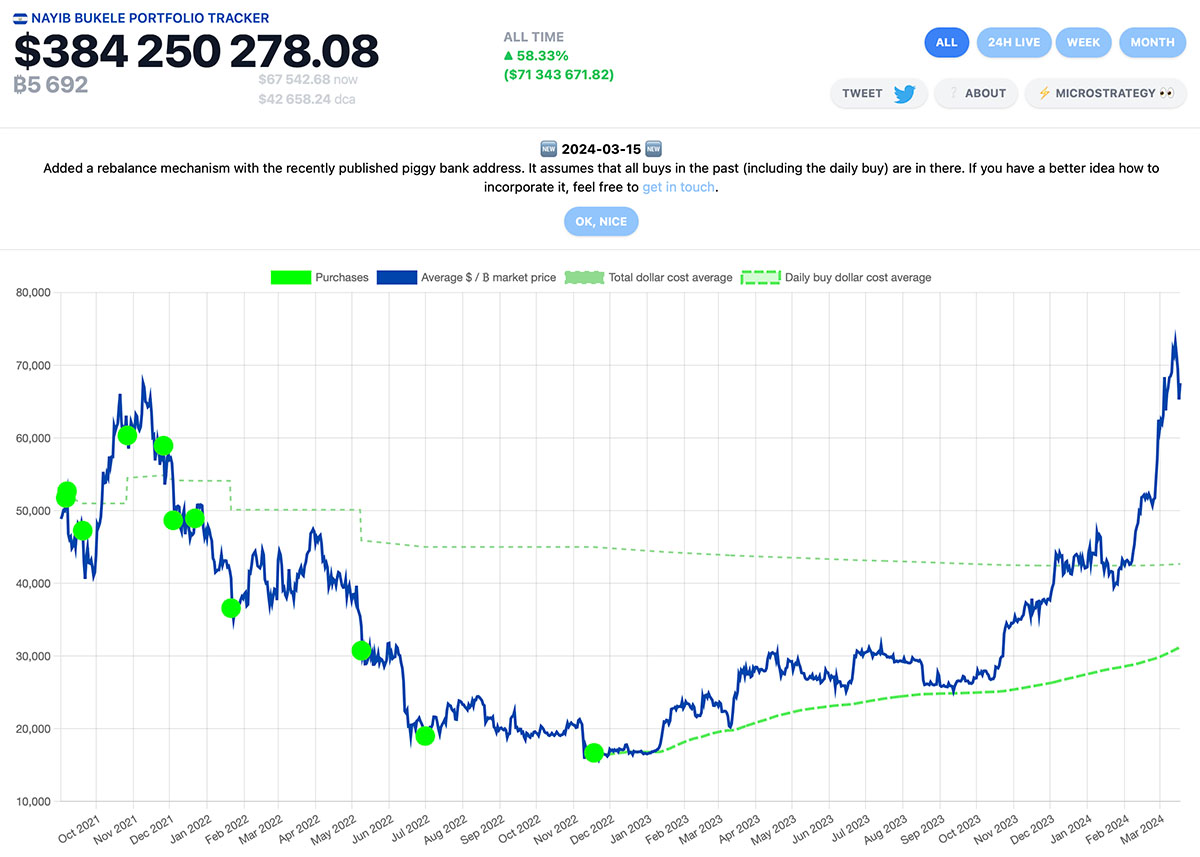Screen dimensions: 1200x857
Task: Follow the get in touch link
Action: pyautogui.click(x=678, y=187)
